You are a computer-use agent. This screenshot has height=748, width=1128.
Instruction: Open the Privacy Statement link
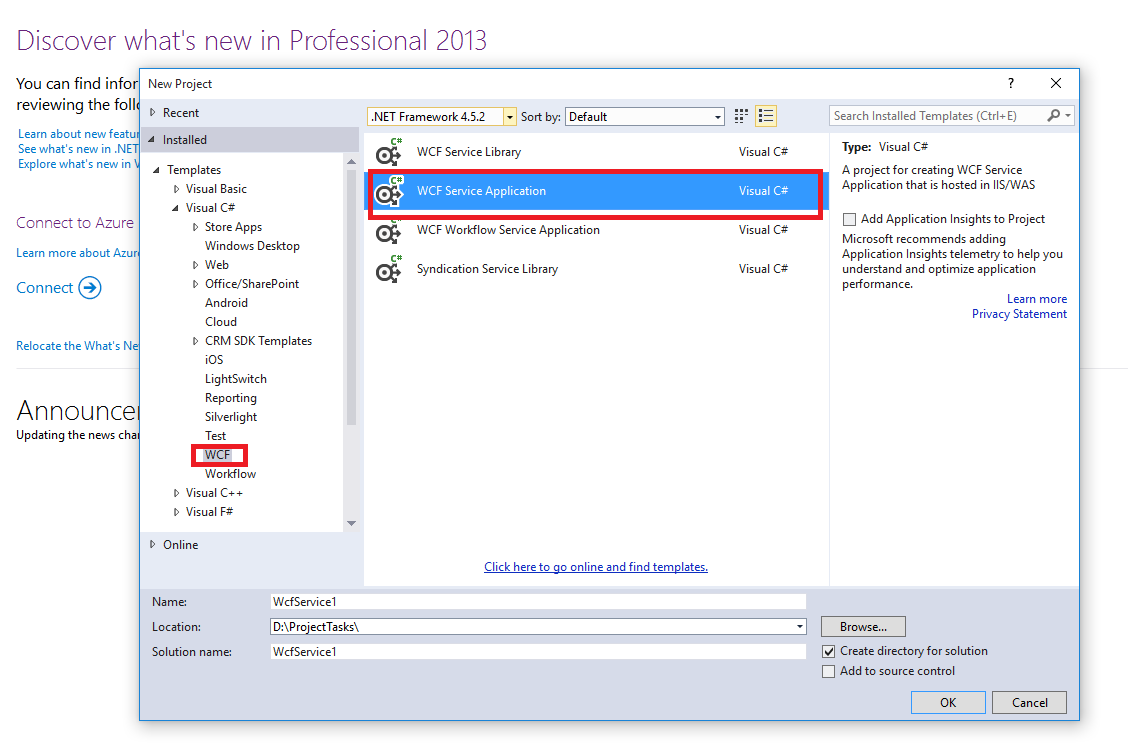(x=1019, y=314)
